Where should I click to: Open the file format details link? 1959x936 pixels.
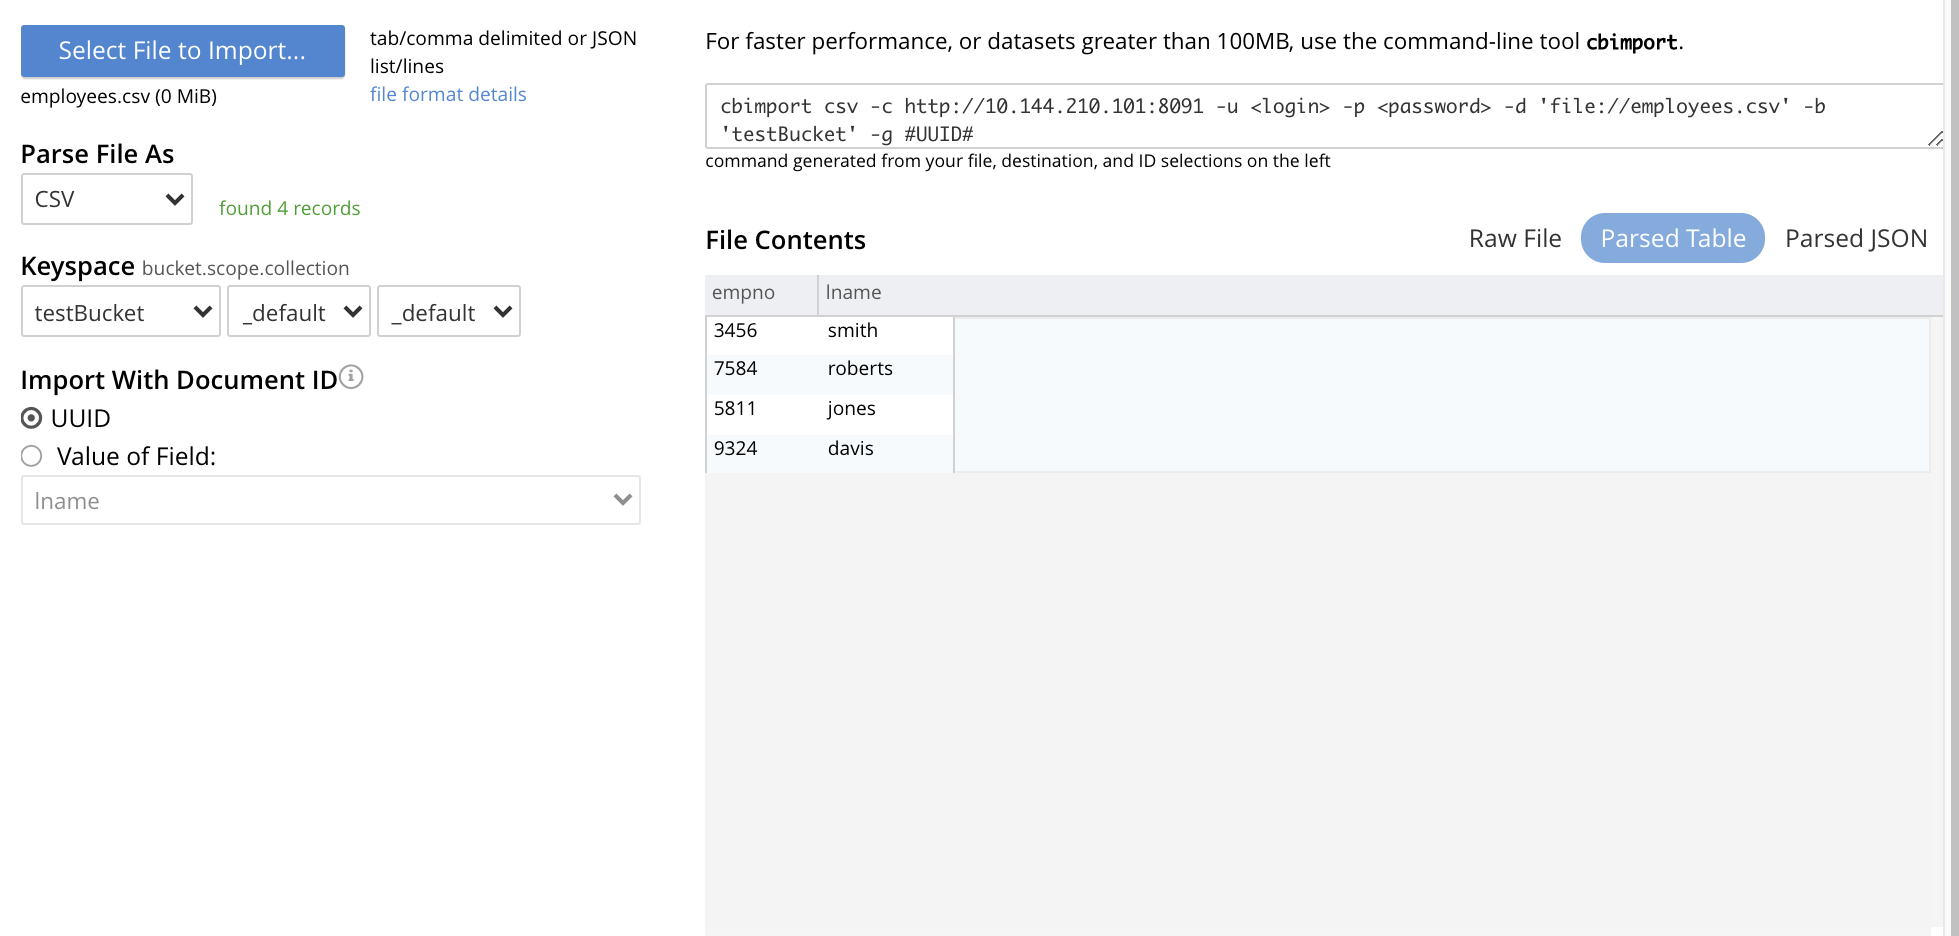[448, 94]
